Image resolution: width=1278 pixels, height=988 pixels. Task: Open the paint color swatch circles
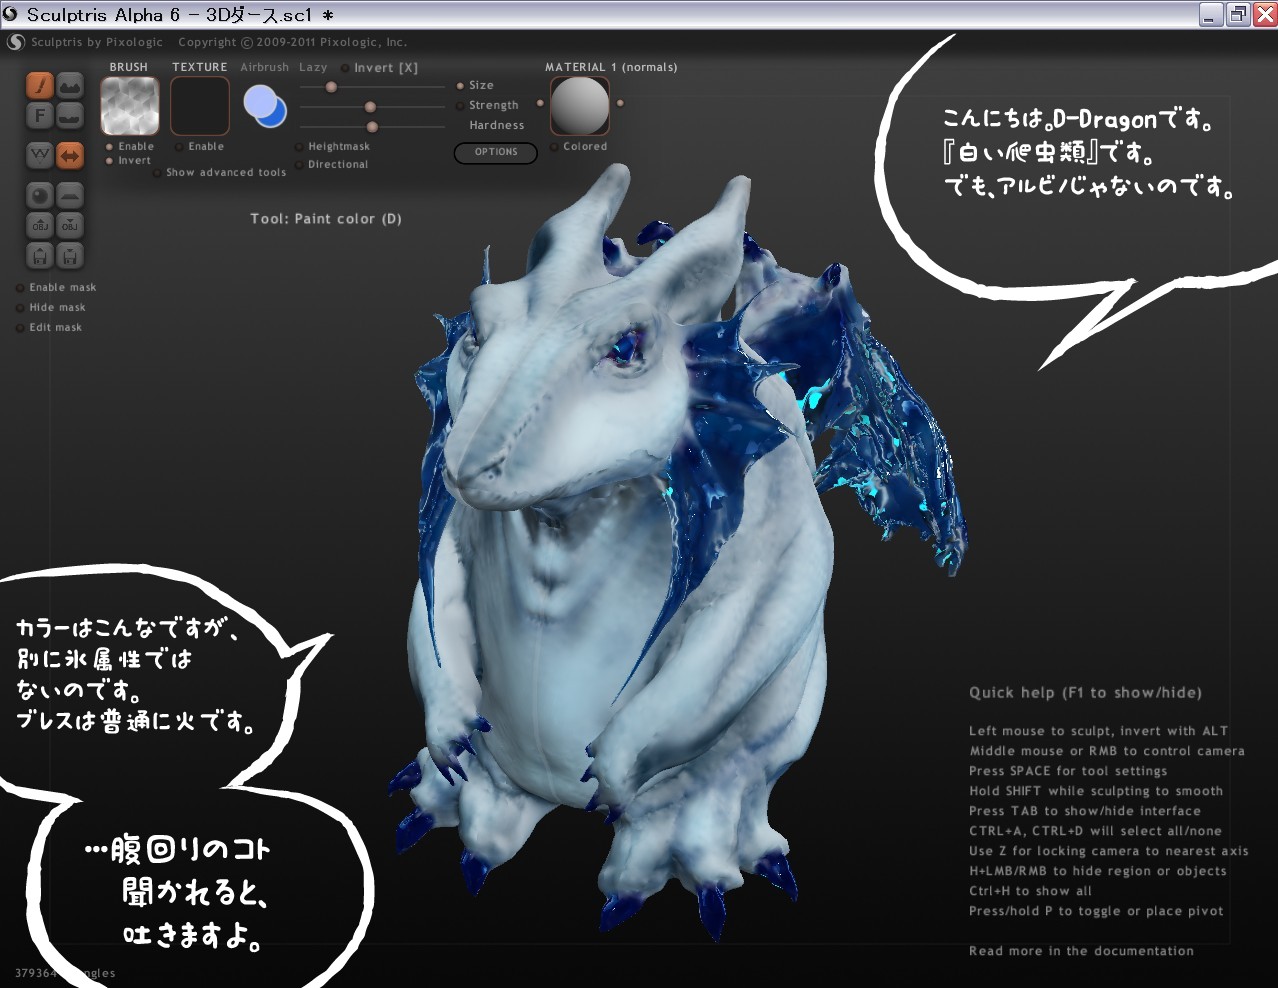point(265,106)
